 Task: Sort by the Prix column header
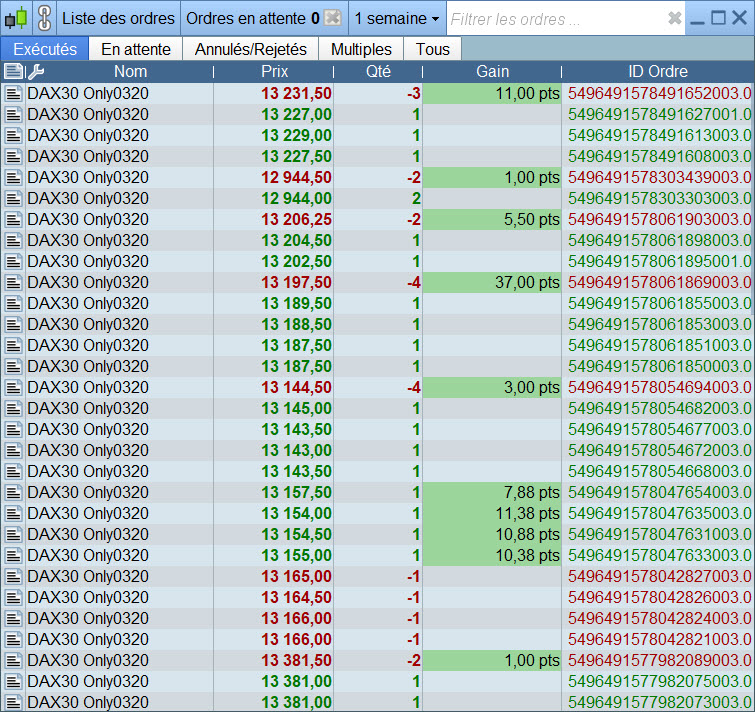pos(274,71)
